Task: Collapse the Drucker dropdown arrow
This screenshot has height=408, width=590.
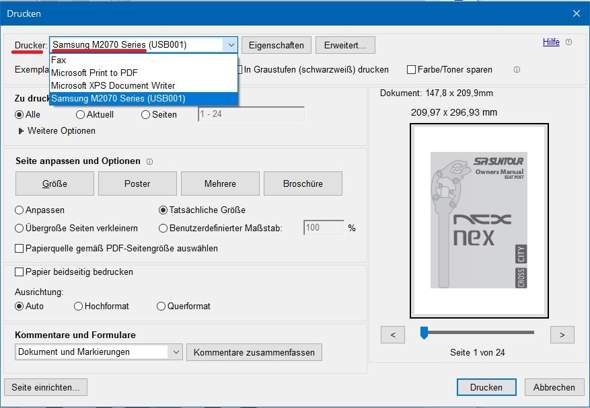Action: coord(230,45)
